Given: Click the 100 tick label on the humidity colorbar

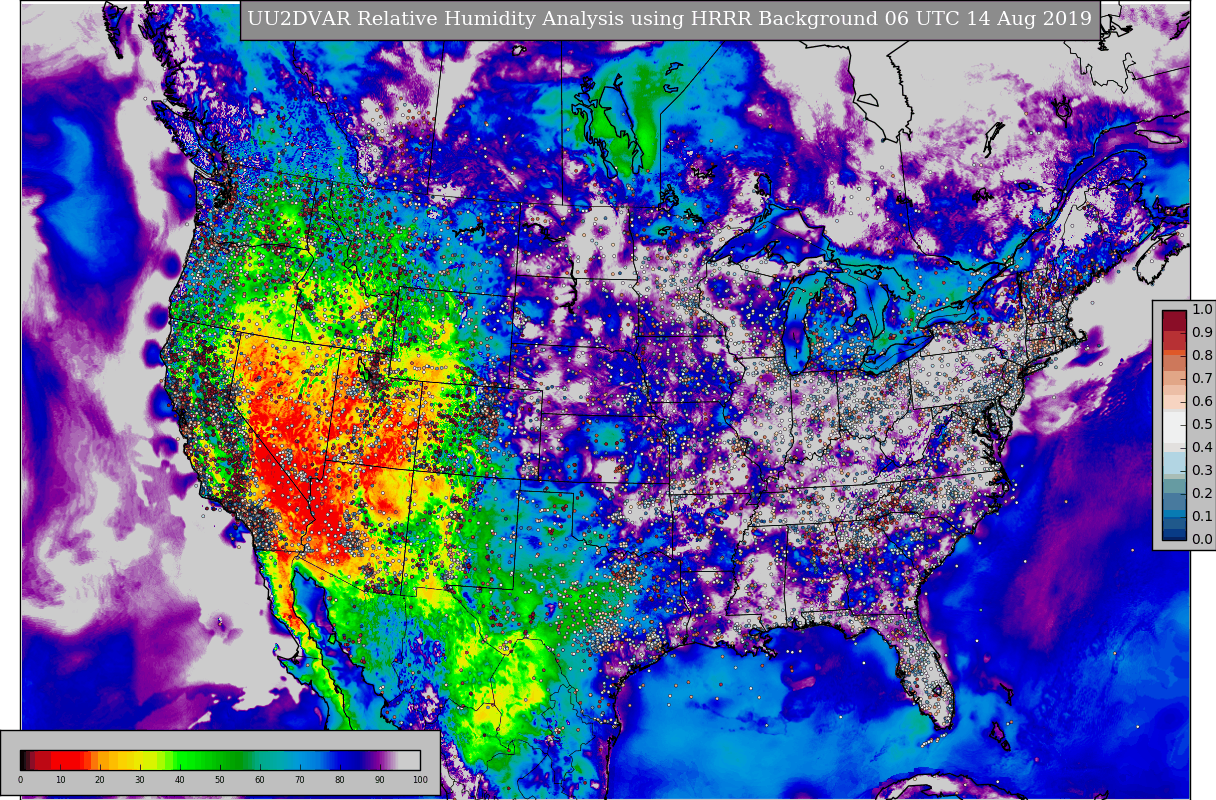Looking at the screenshot, I should pyautogui.click(x=420, y=780).
